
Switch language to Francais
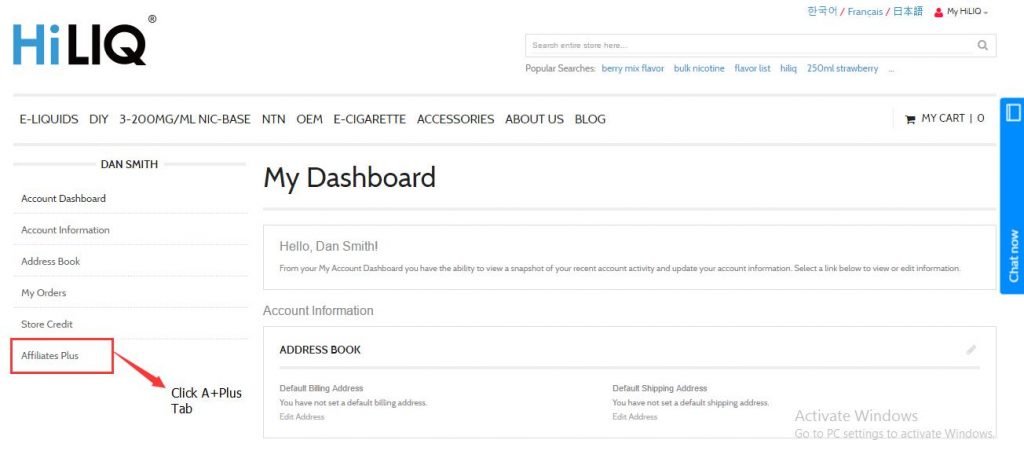(x=865, y=12)
